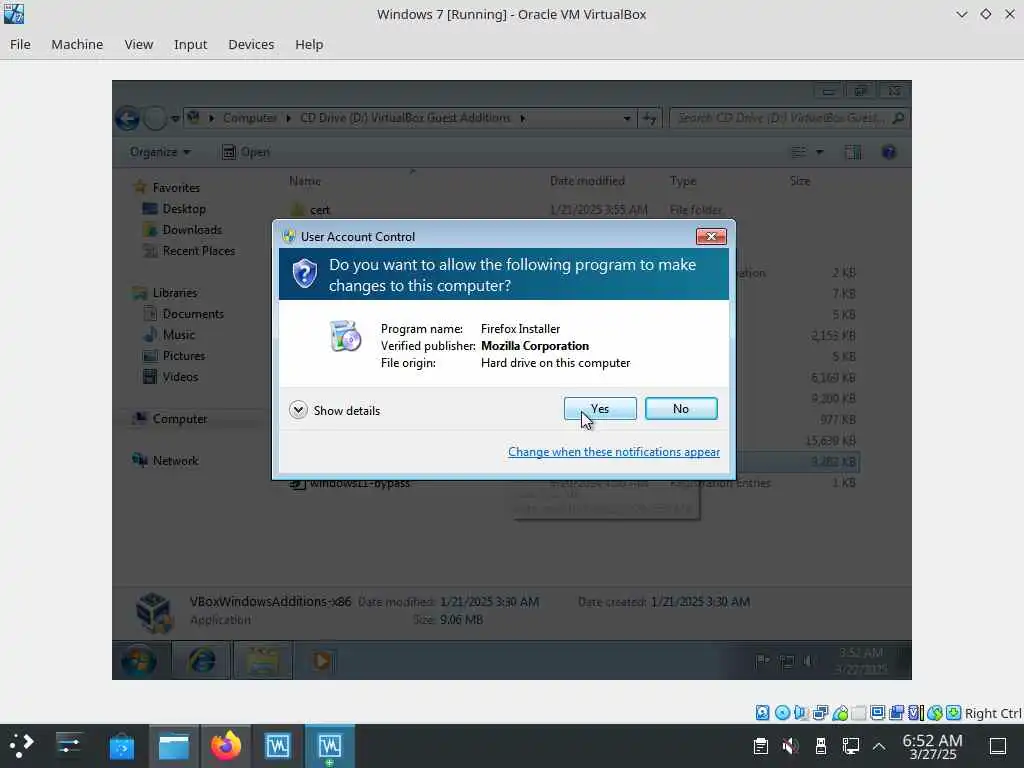
Task: Open the Machine menu
Action: coord(77,44)
